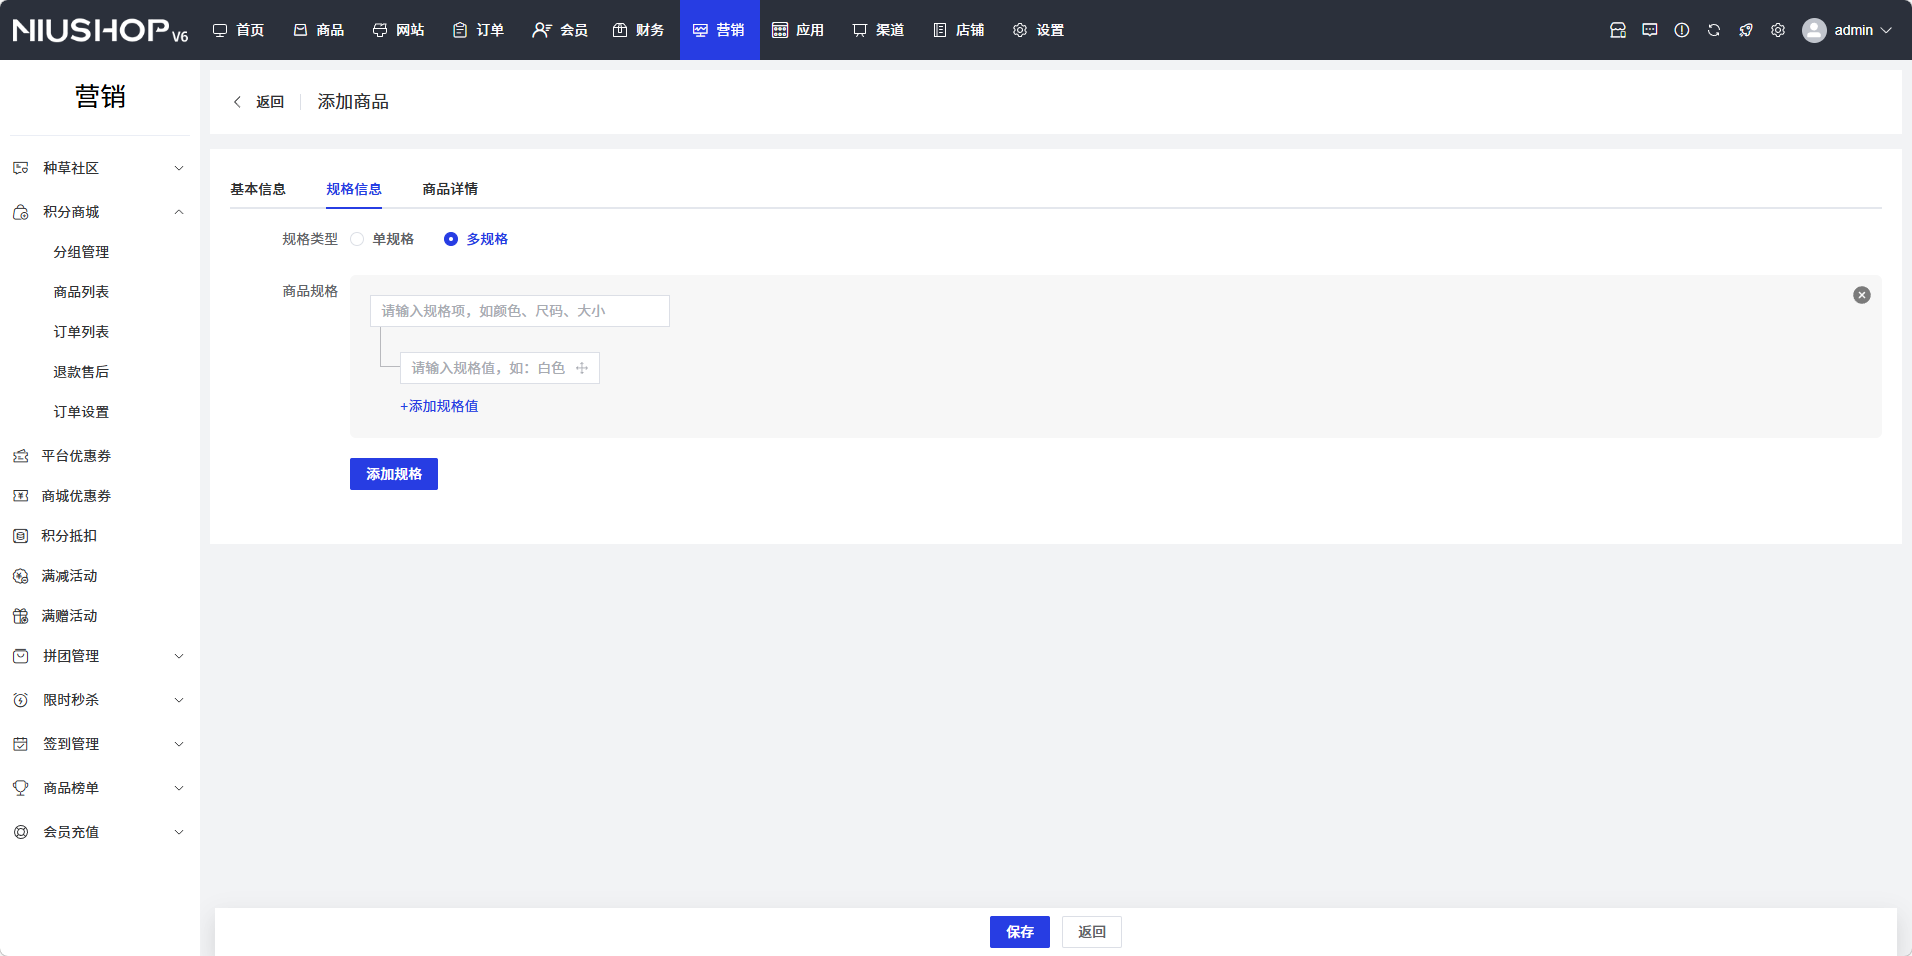Screen dimensions: 1912x956
Task: Click the 满减活动 sidebar icon
Action: 20,576
